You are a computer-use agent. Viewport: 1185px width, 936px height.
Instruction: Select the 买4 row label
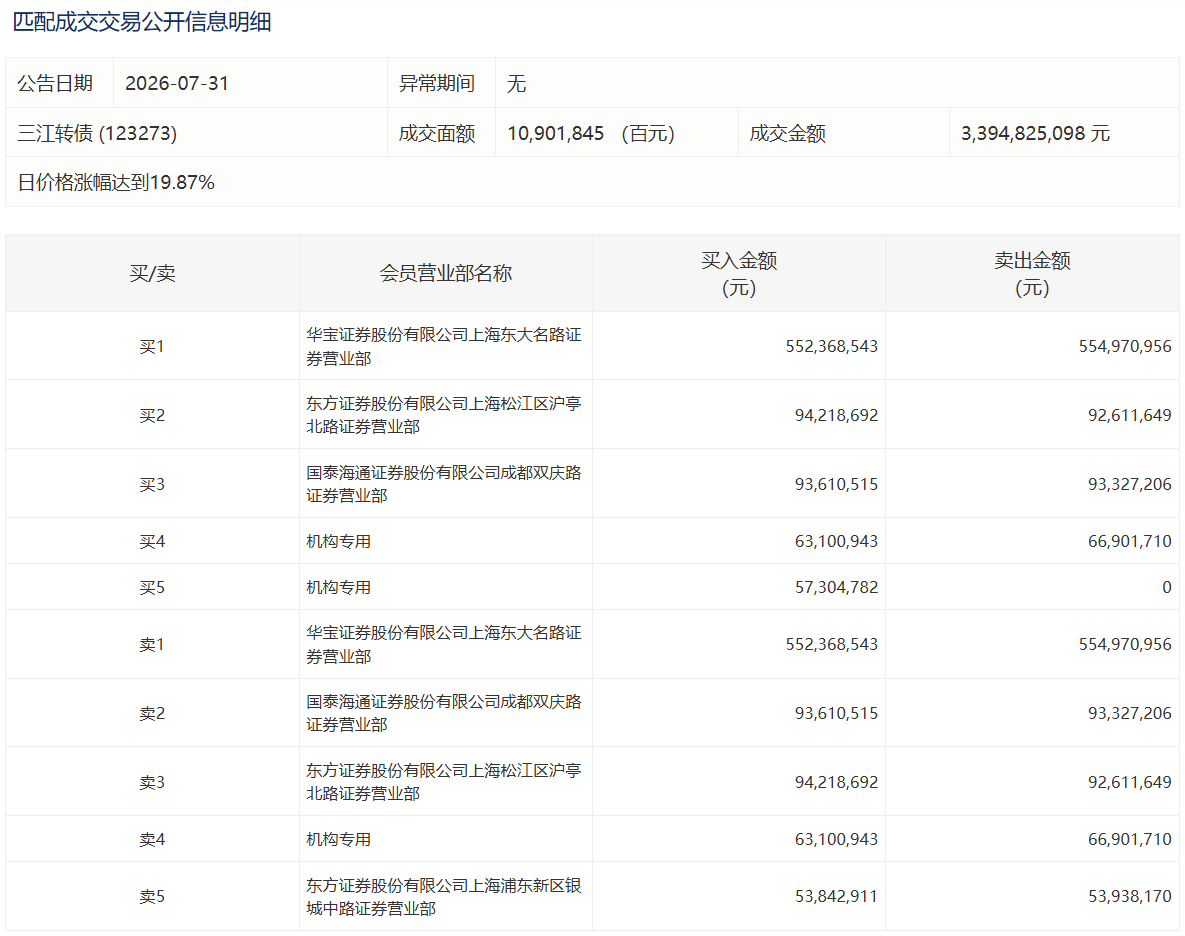(152, 541)
